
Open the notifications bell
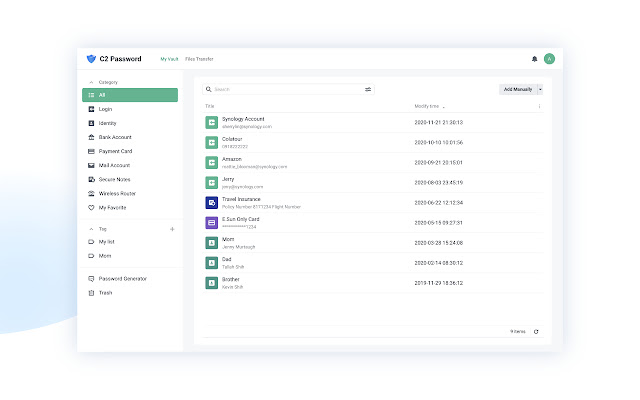[534, 59]
